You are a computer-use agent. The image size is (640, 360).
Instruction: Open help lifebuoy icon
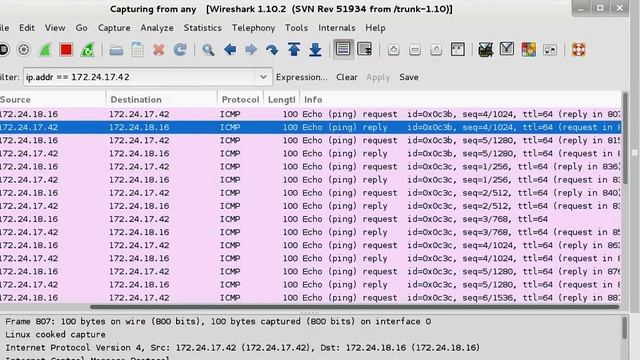pyautogui.click(x=578, y=50)
